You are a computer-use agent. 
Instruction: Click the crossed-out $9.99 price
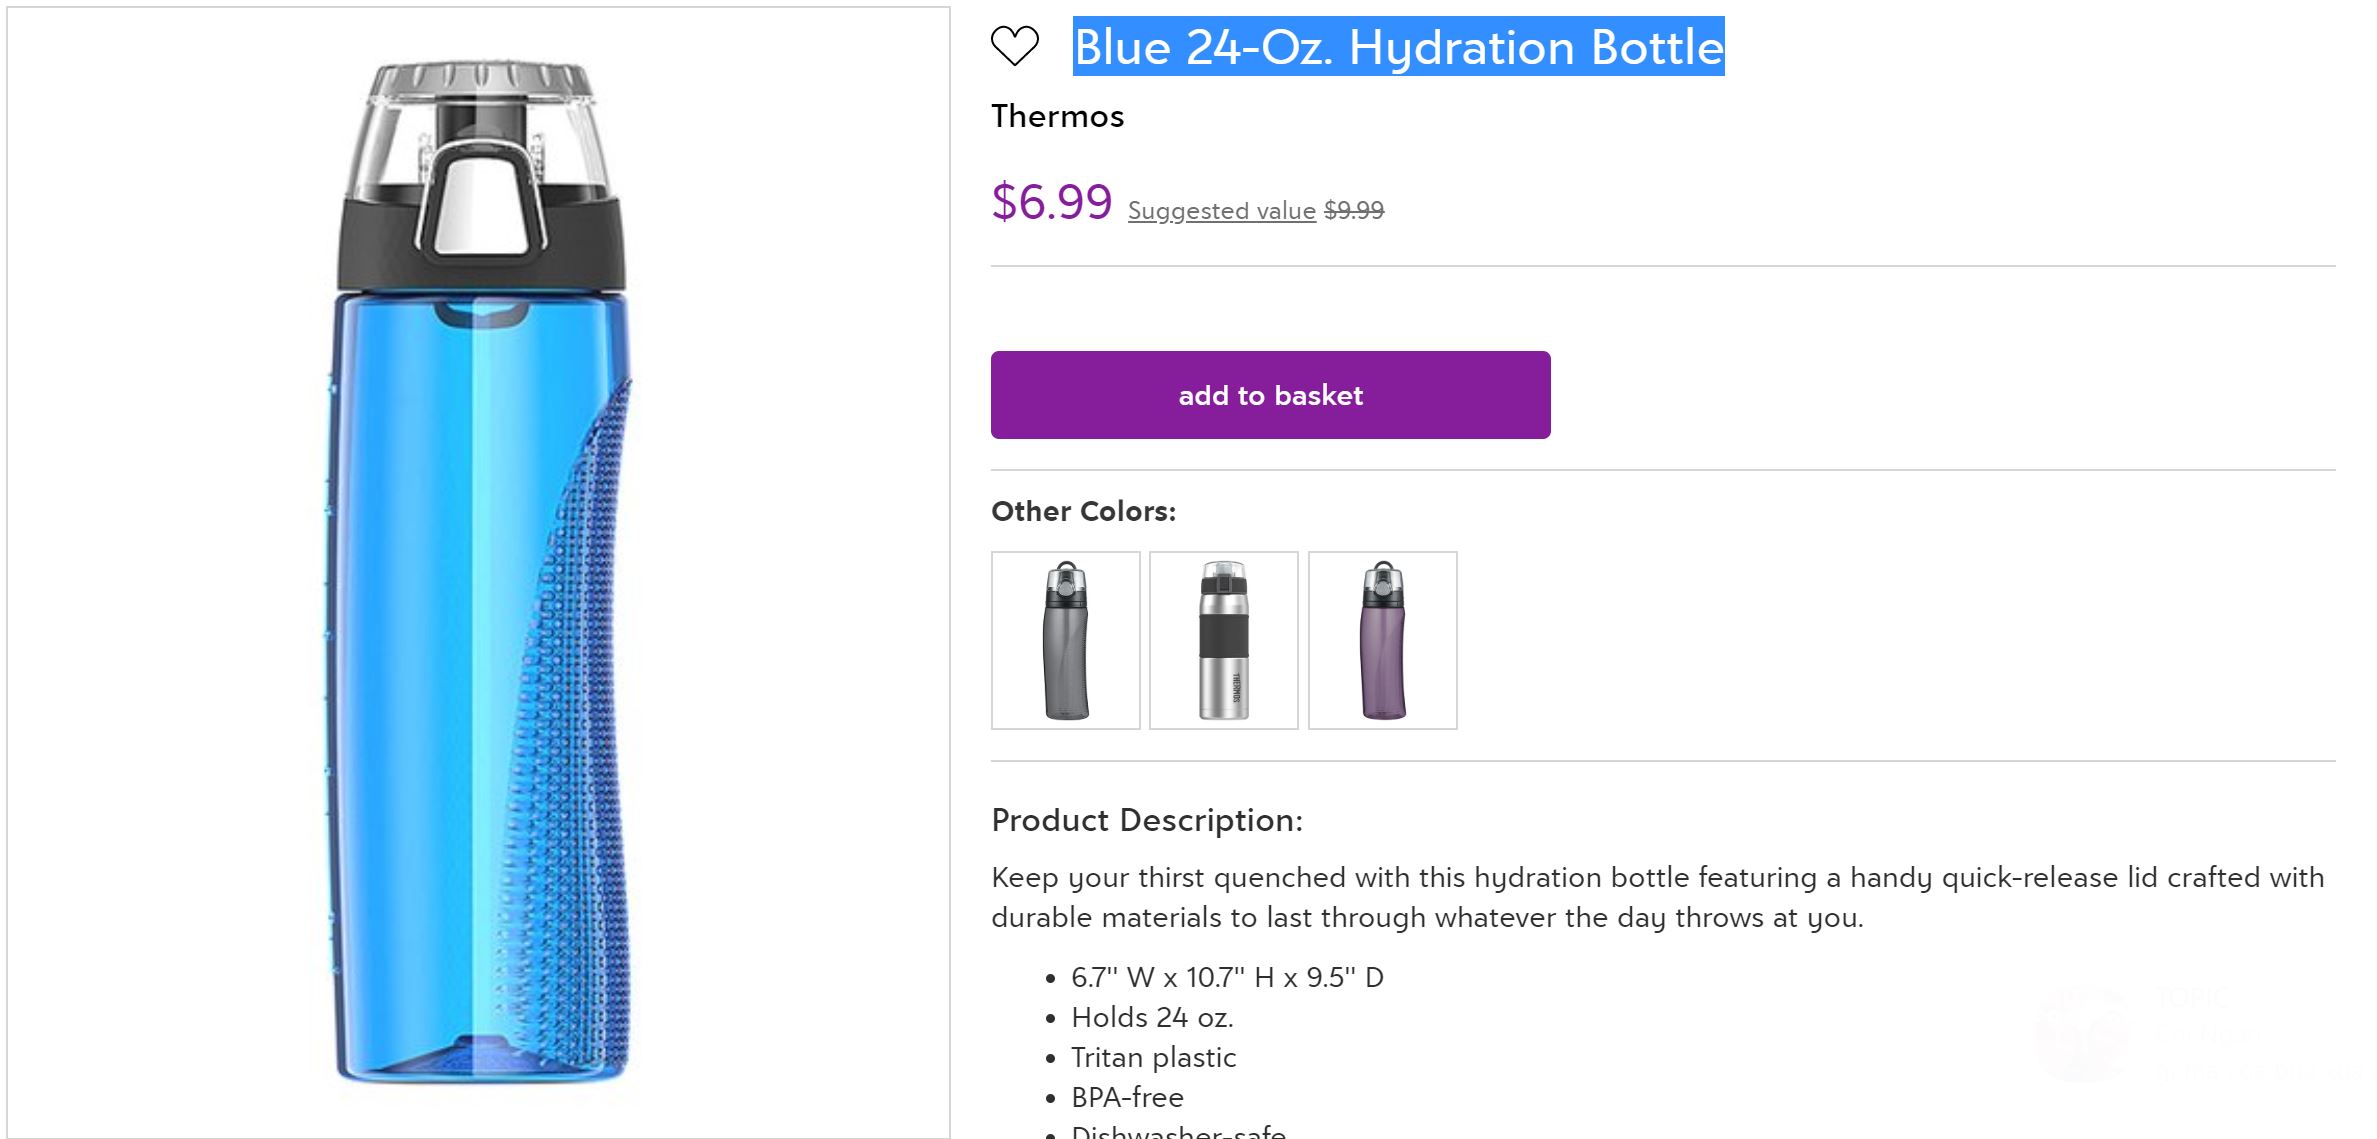pyautogui.click(x=1353, y=211)
